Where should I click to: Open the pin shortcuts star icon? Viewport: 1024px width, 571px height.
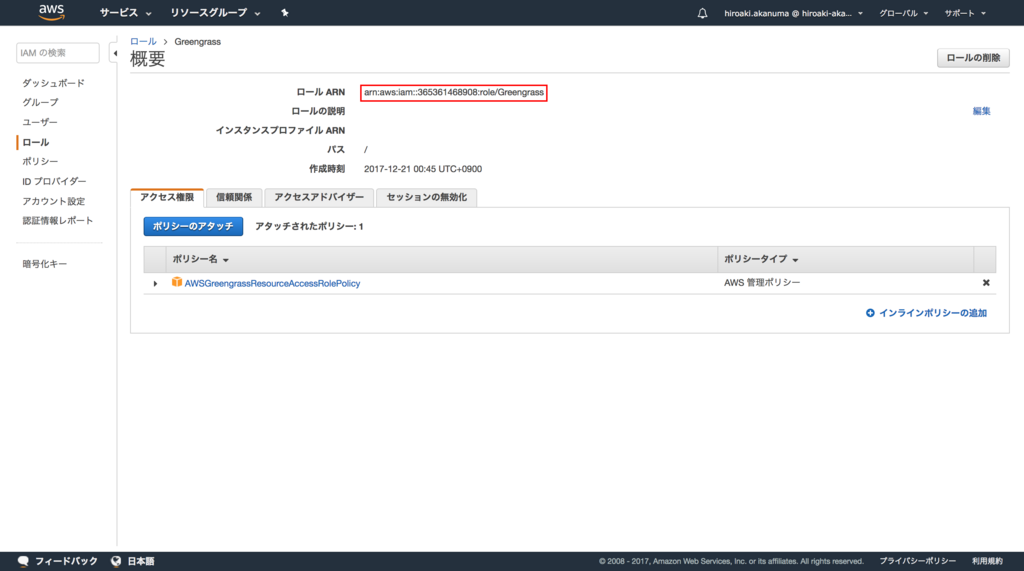pos(285,12)
